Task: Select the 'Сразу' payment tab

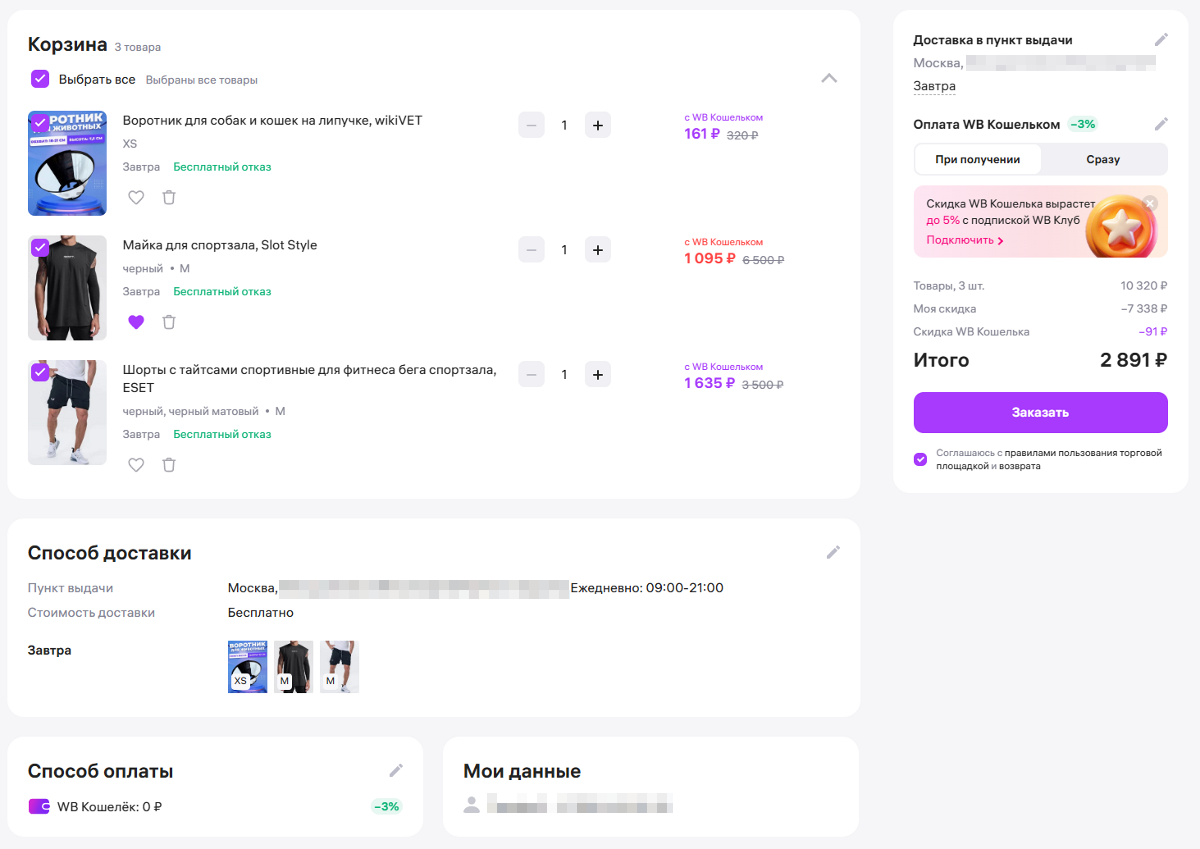Action: point(1103,160)
